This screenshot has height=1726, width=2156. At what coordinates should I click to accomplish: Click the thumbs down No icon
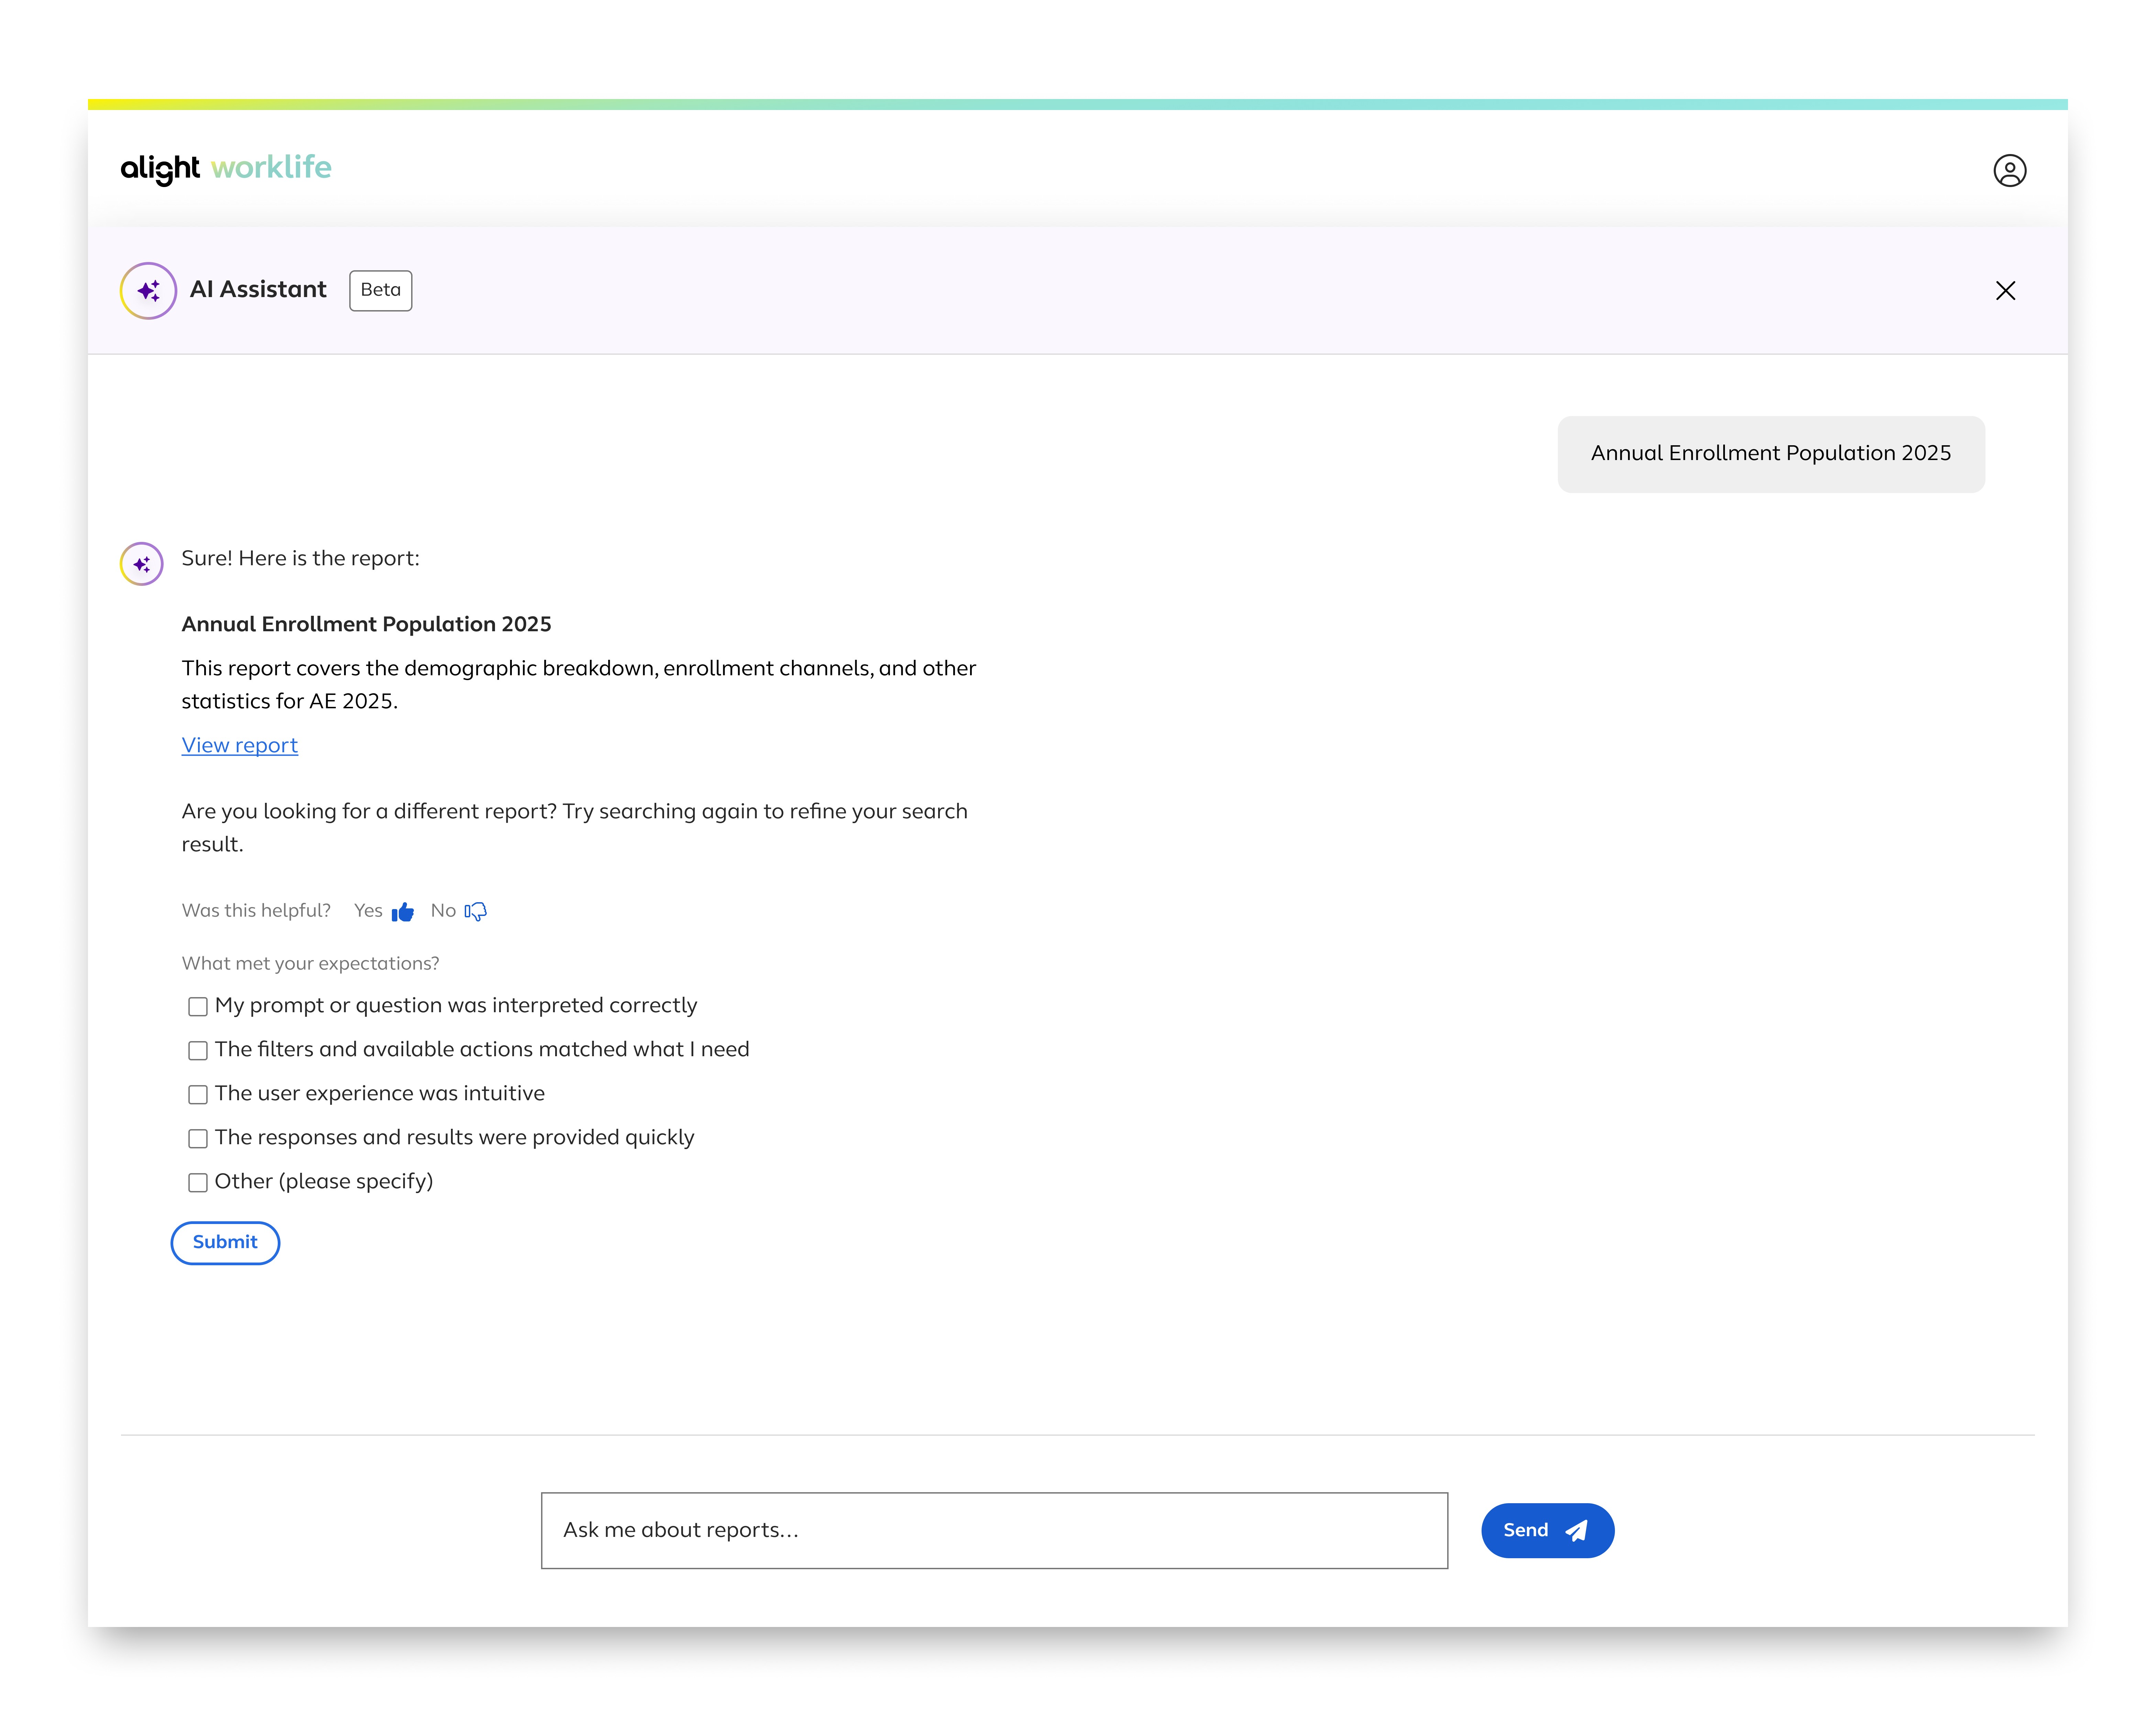[476, 911]
